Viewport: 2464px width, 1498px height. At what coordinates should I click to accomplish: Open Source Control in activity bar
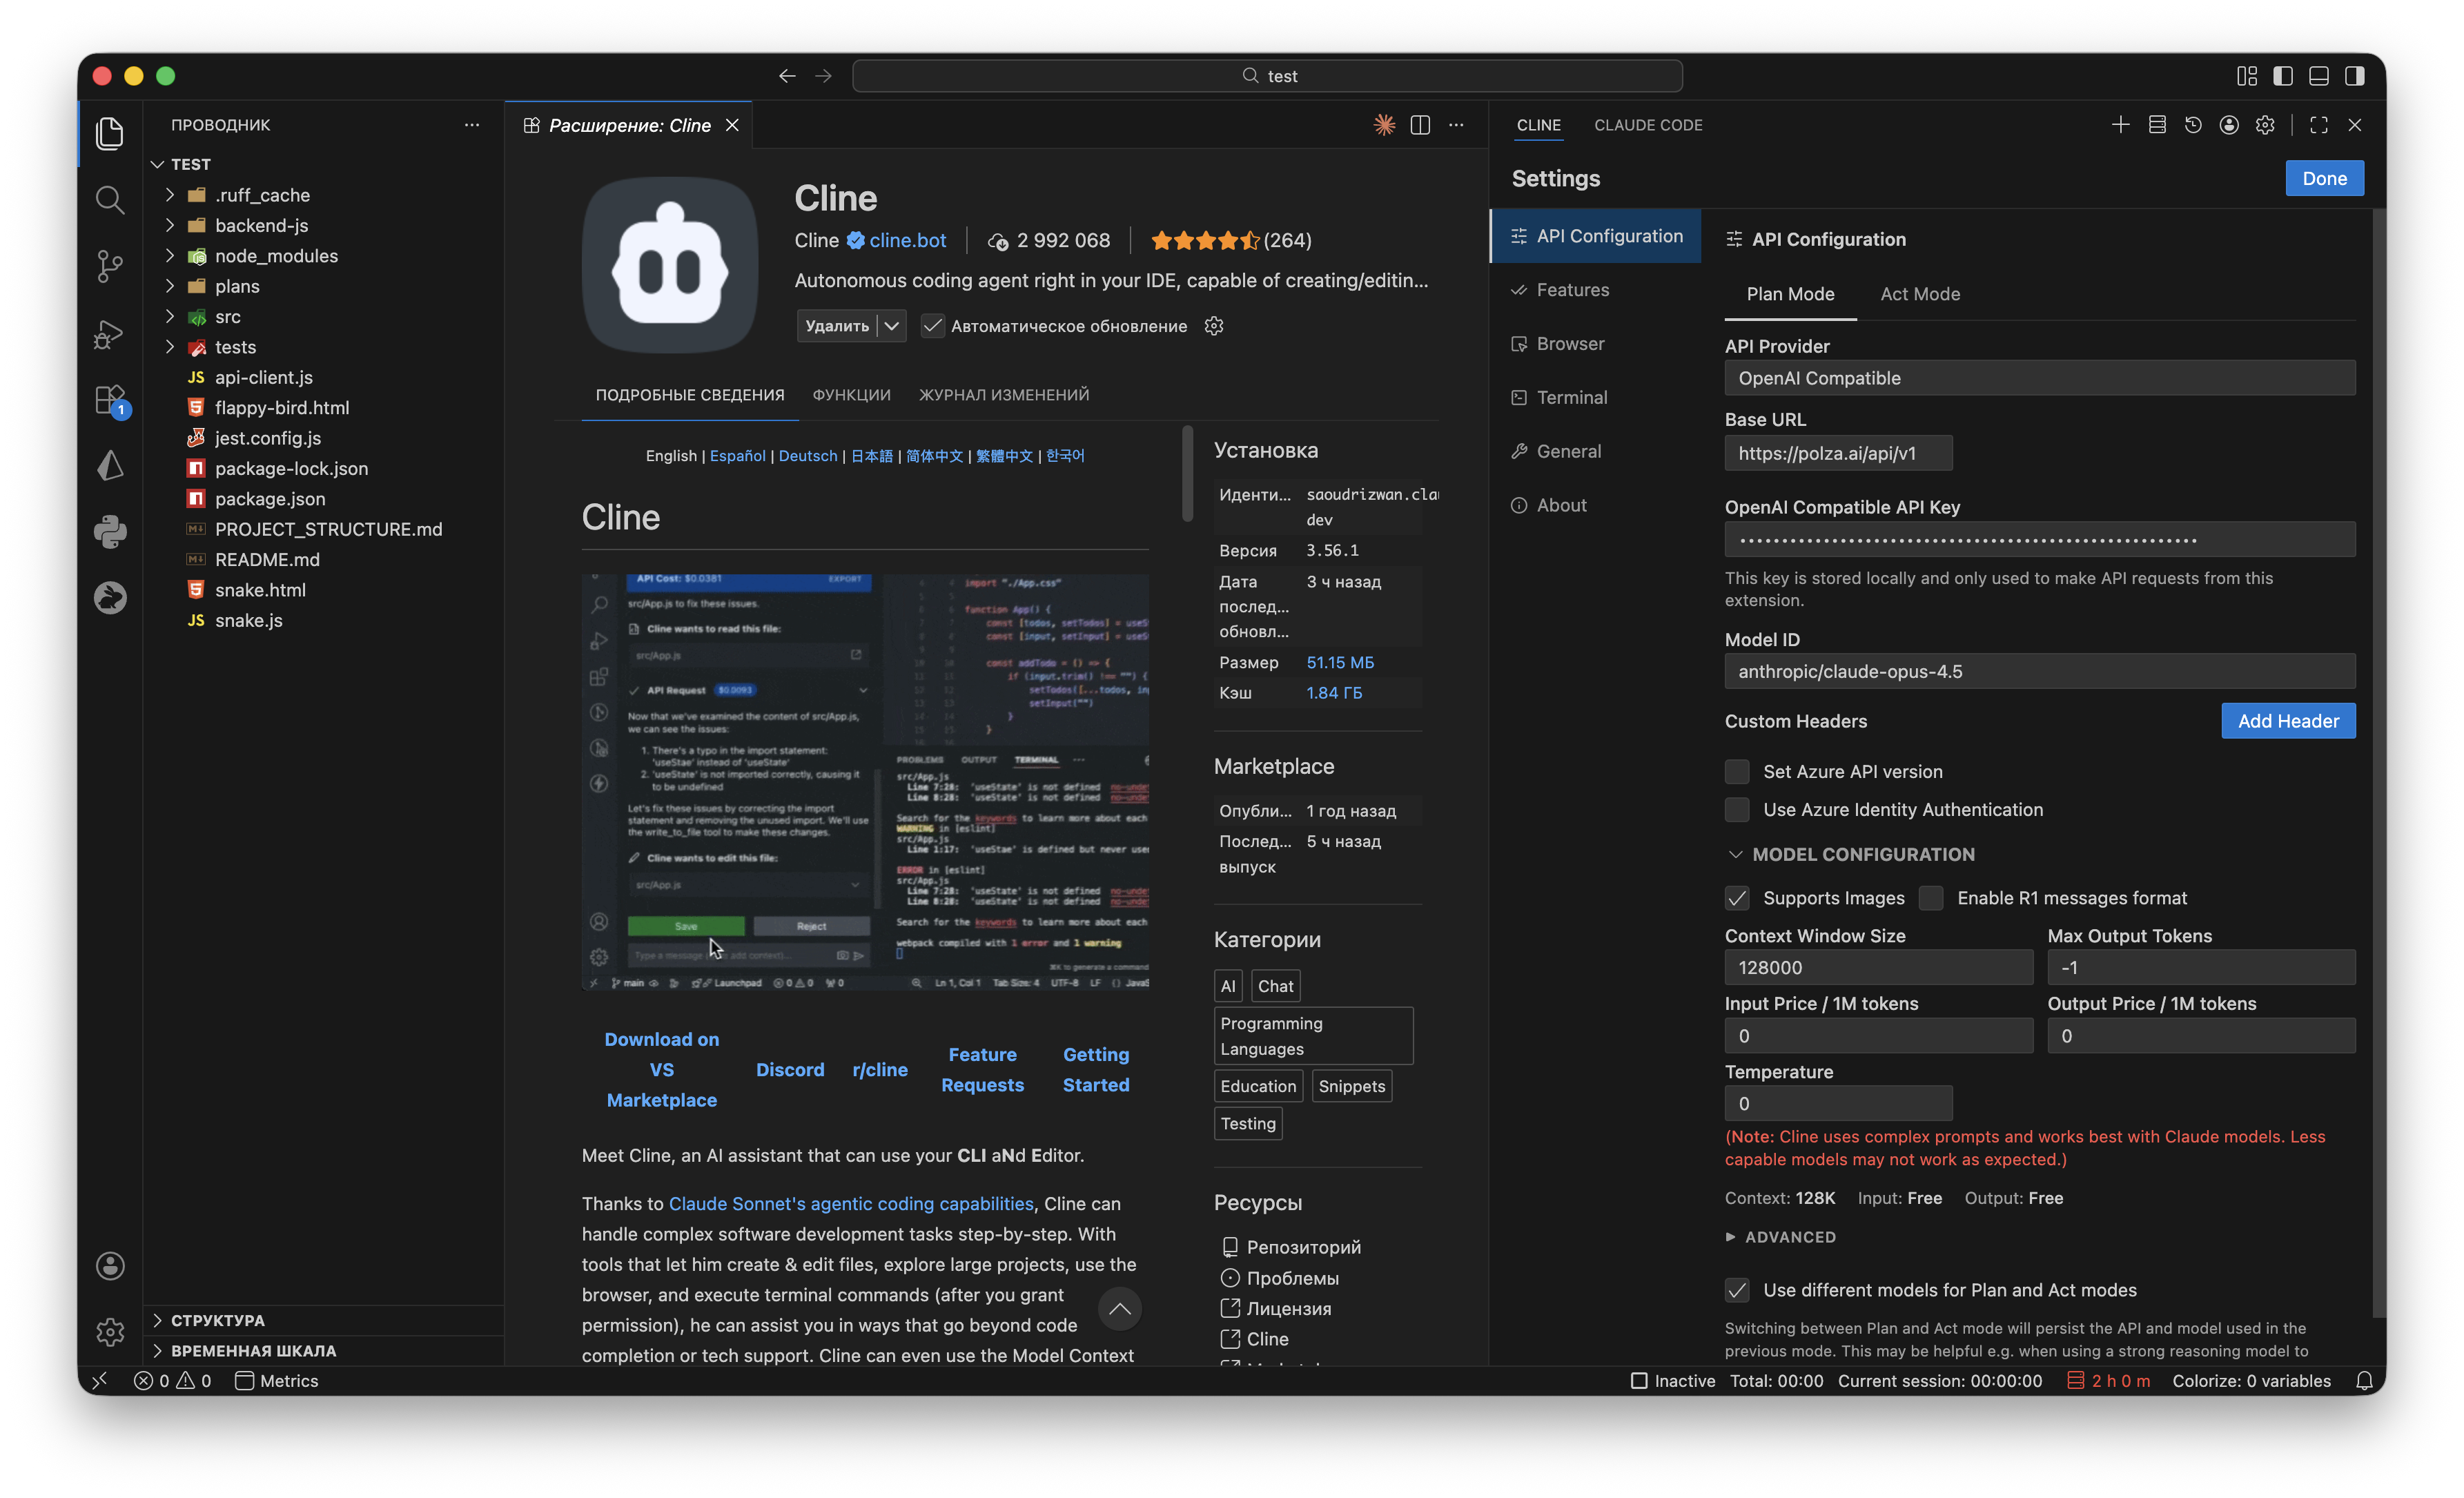point(109,266)
